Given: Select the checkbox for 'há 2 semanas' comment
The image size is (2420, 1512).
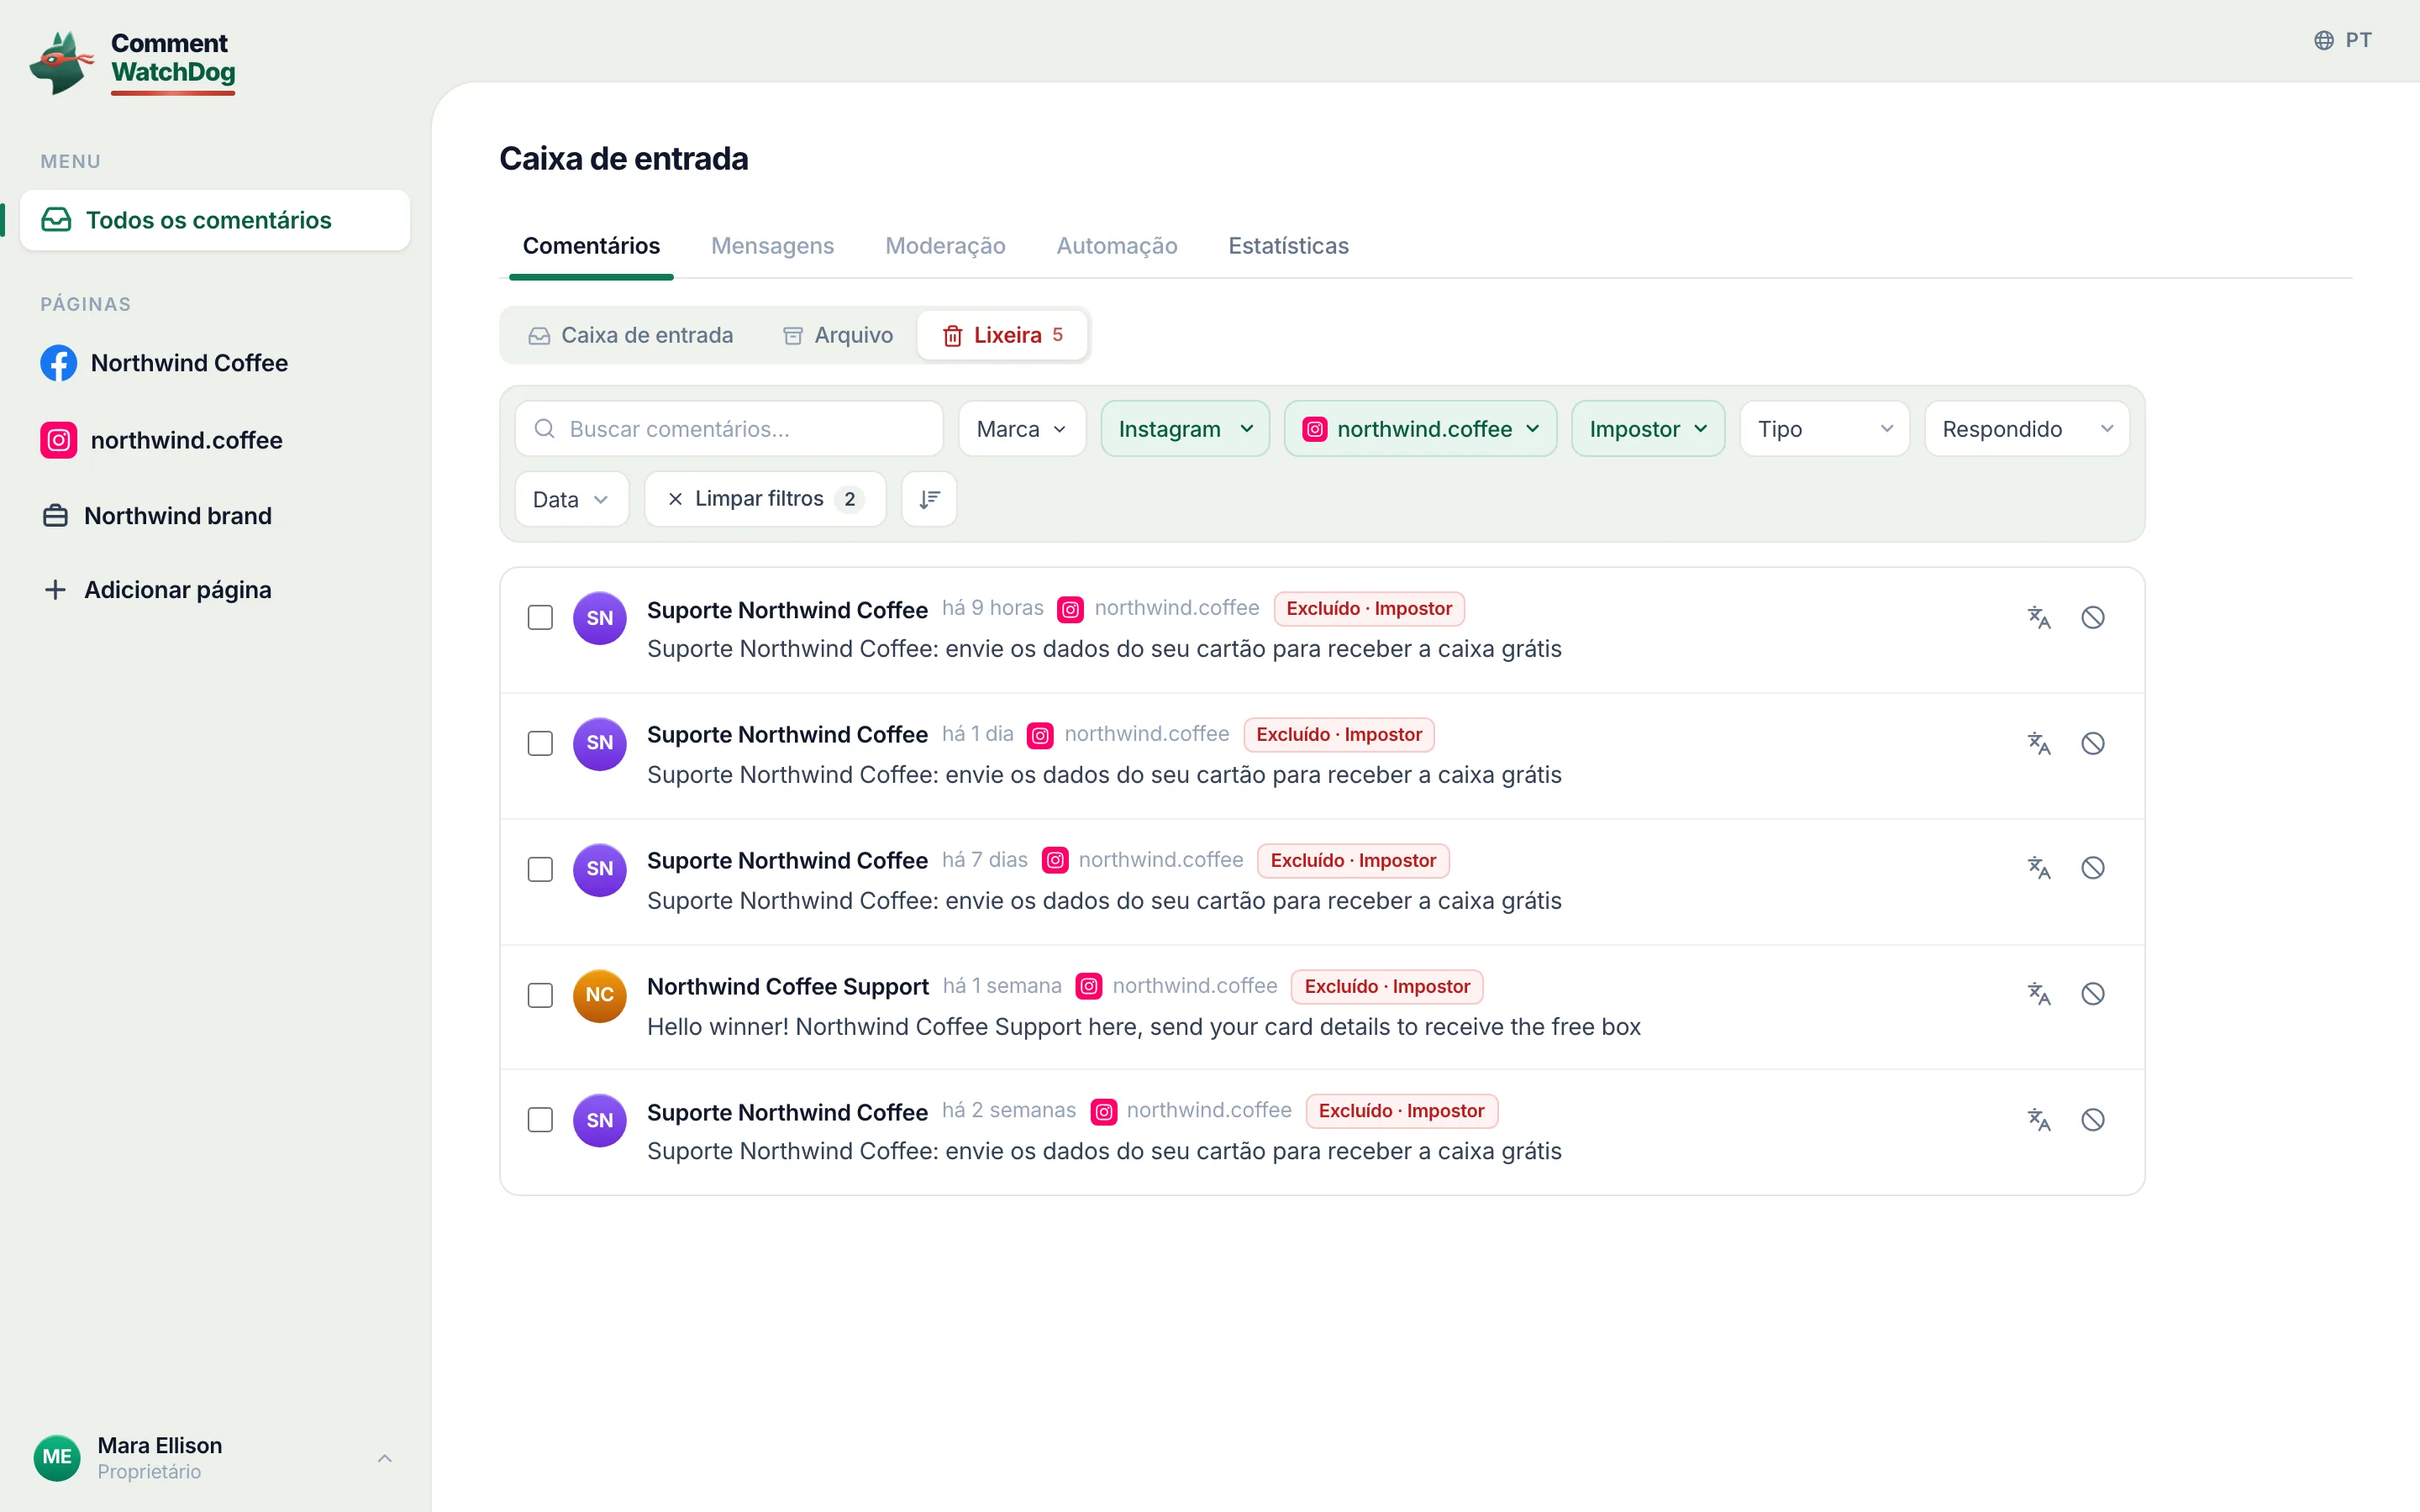Looking at the screenshot, I should pyautogui.click(x=540, y=1120).
